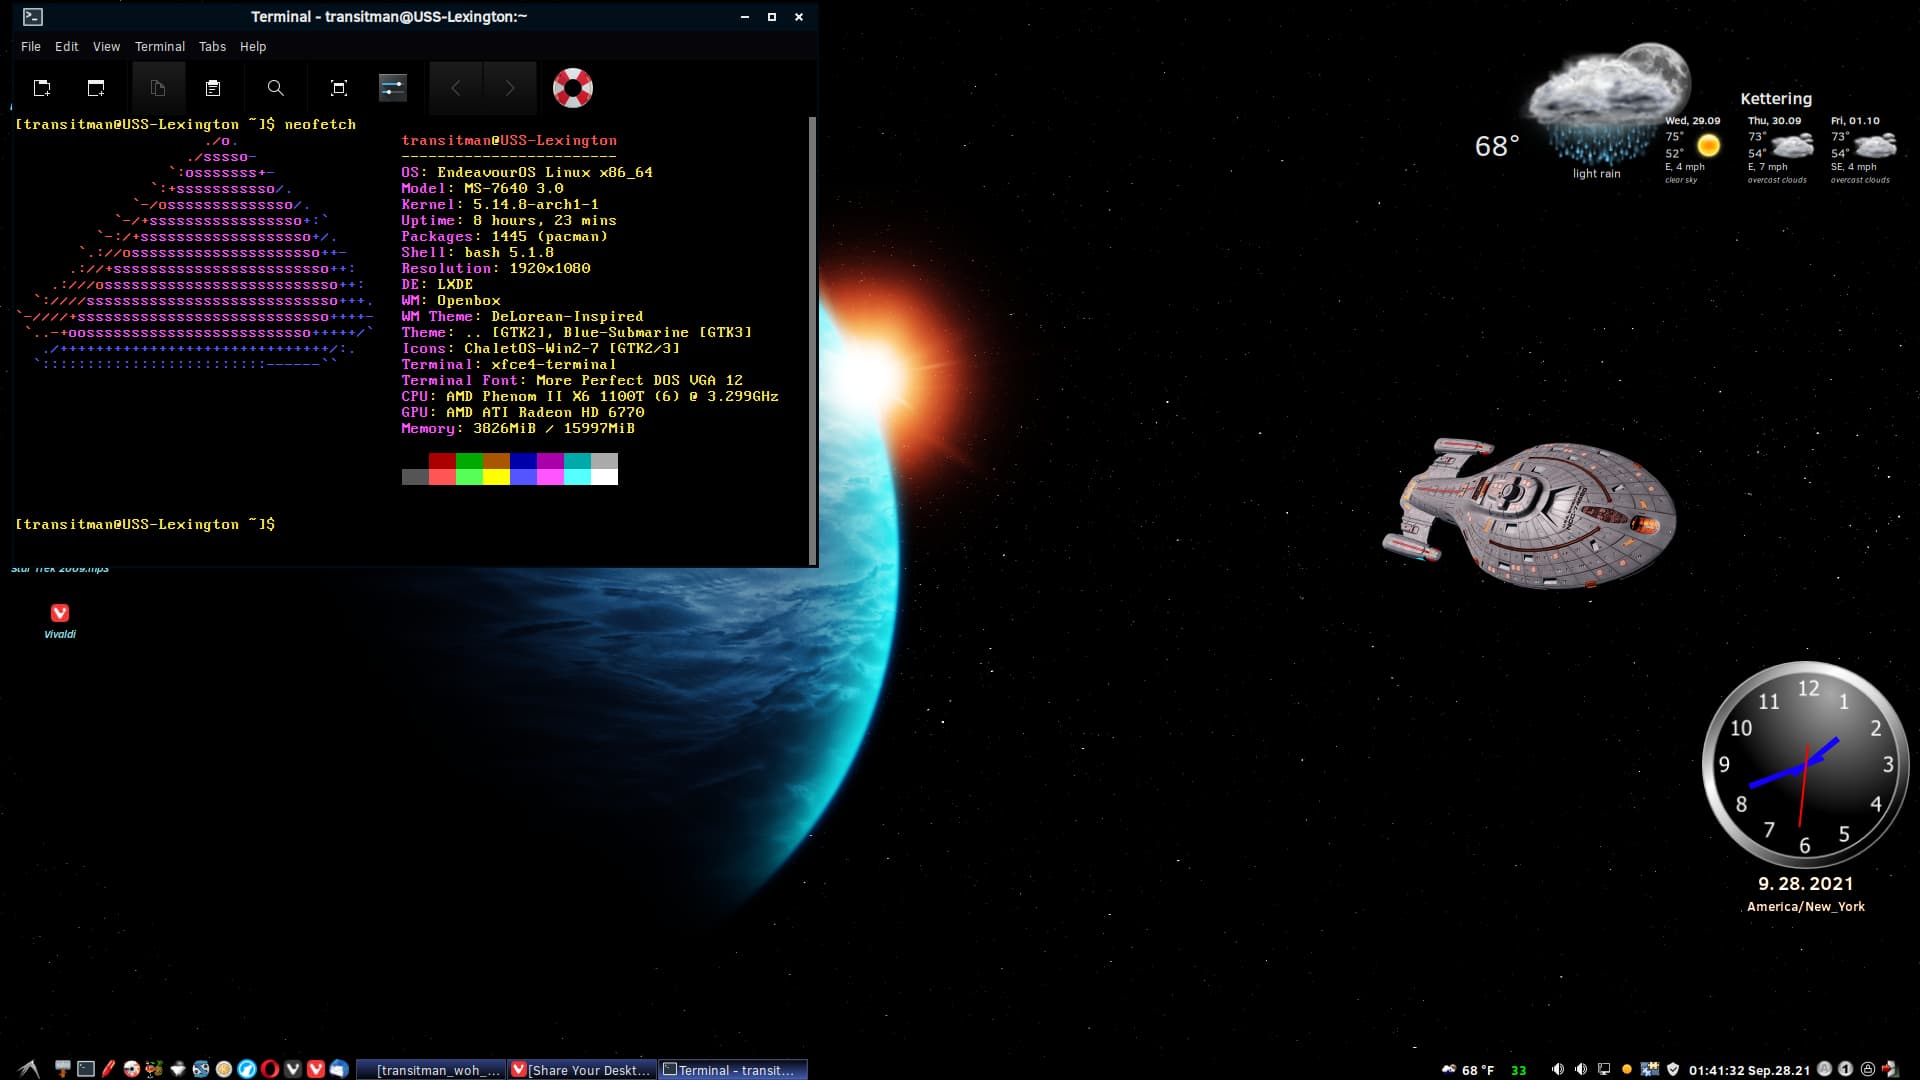Launch terminal from the panel launcher
Image resolution: width=1920 pixels, height=1080 pixels.
(86, 1069)
